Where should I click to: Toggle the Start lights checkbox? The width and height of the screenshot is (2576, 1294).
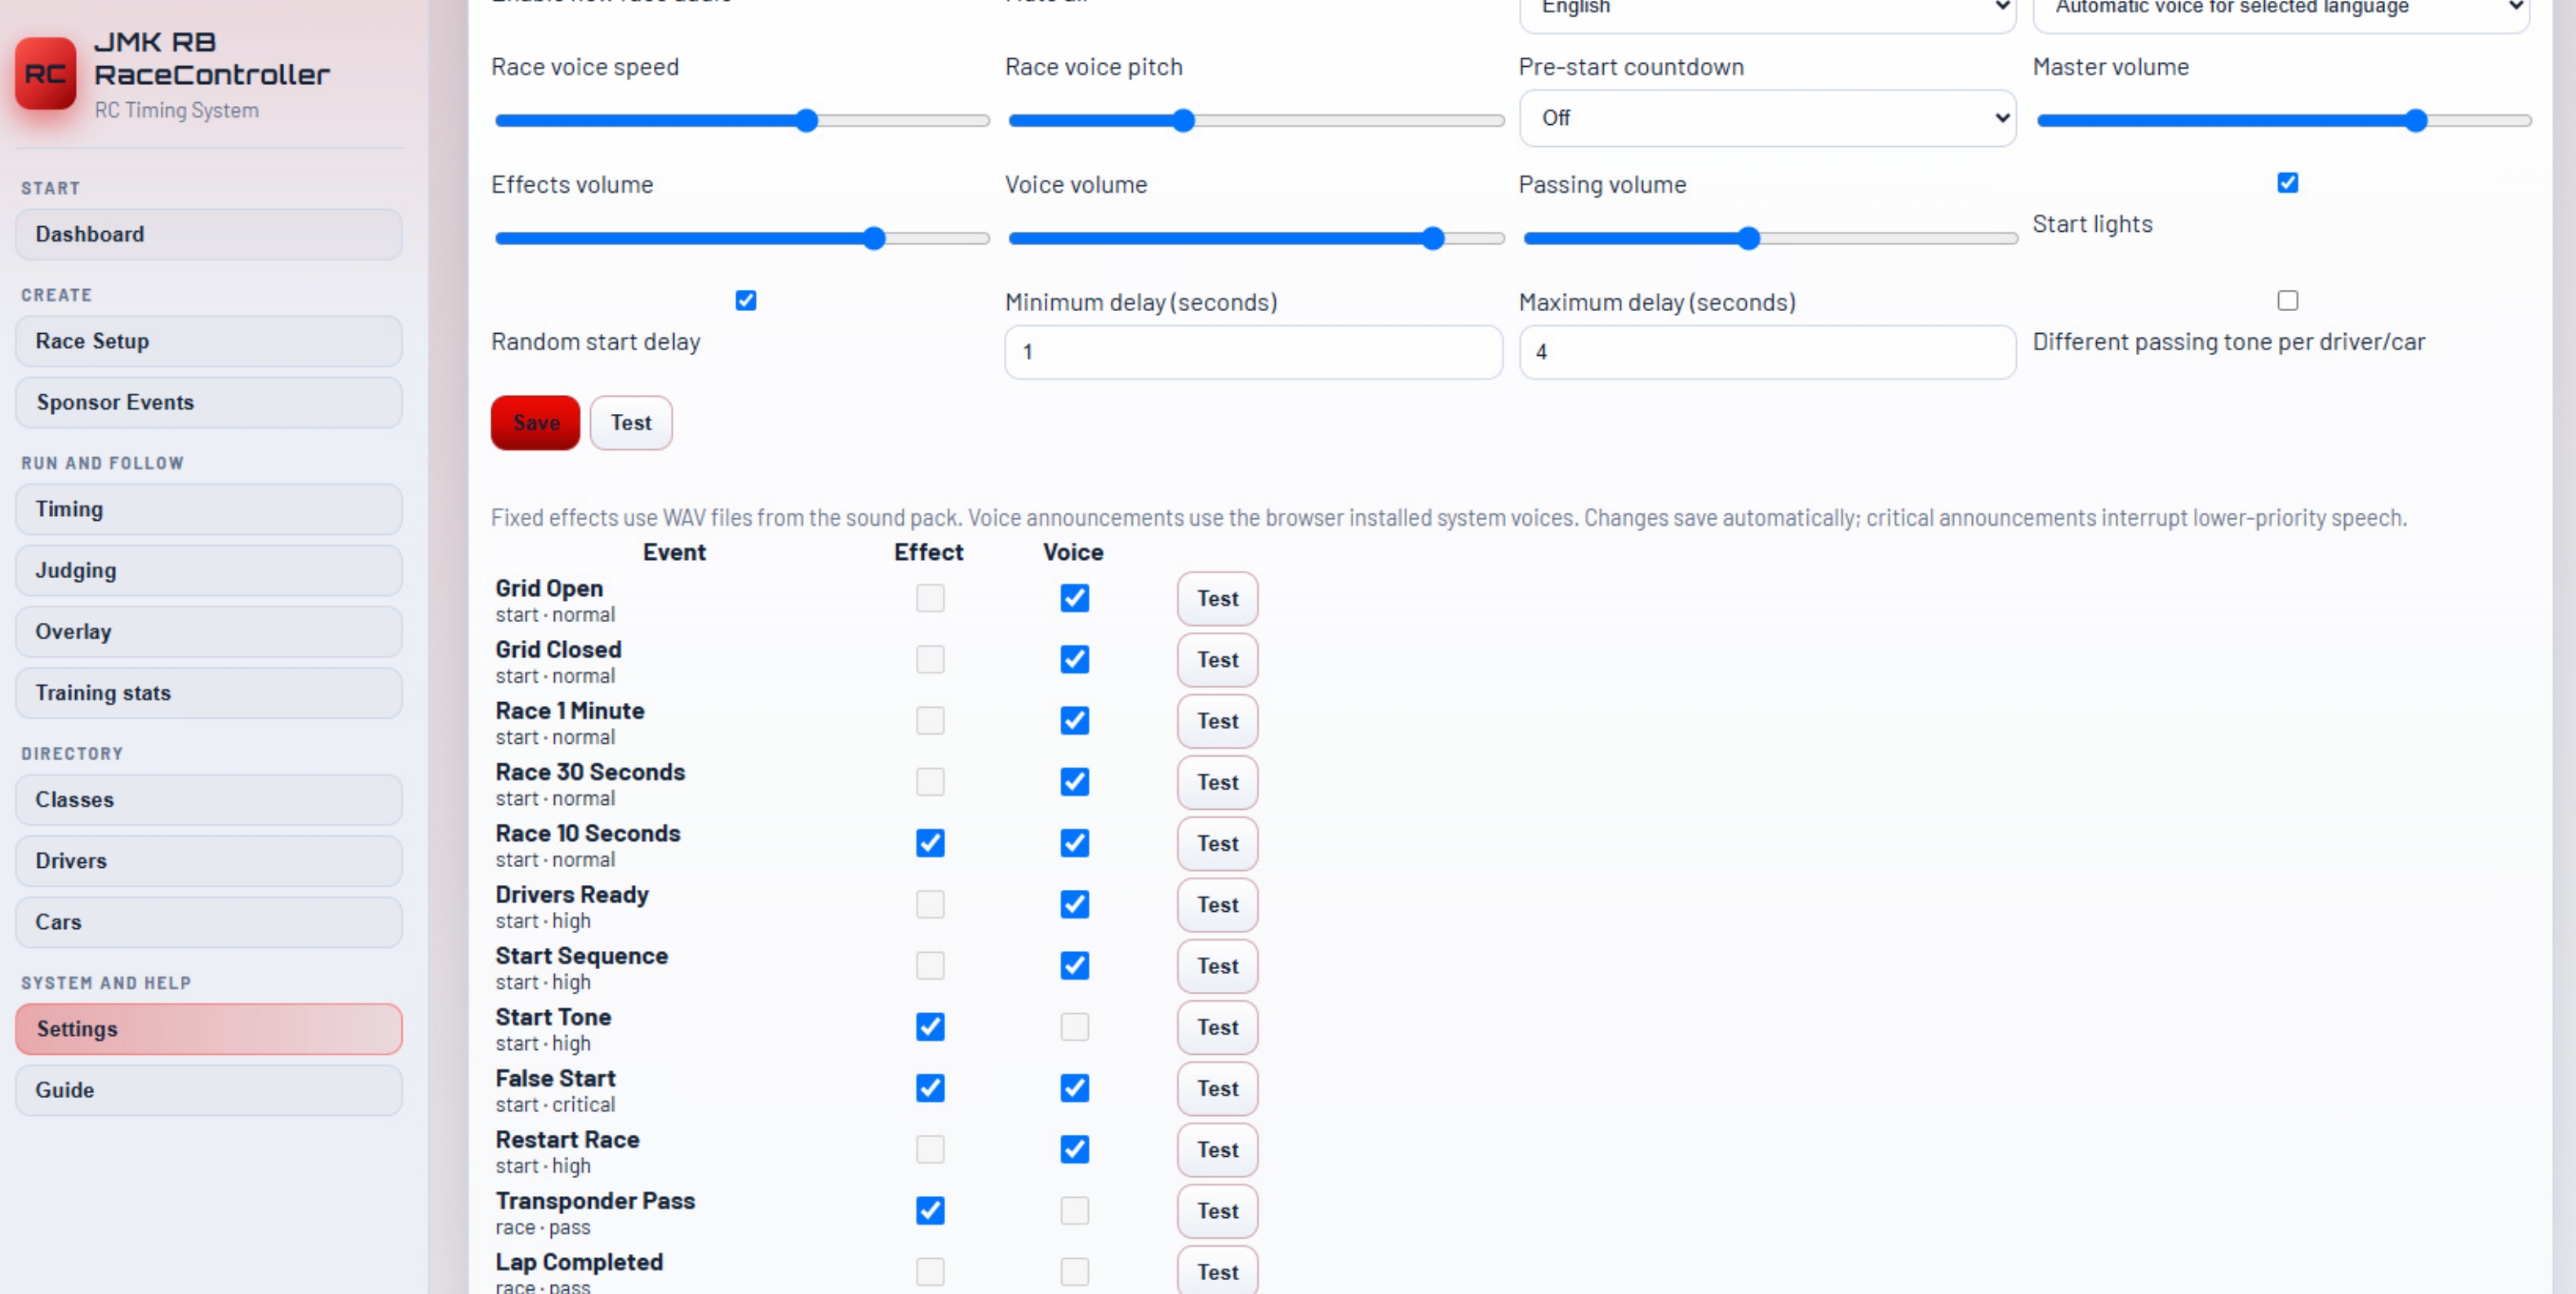coord(2287,183)
